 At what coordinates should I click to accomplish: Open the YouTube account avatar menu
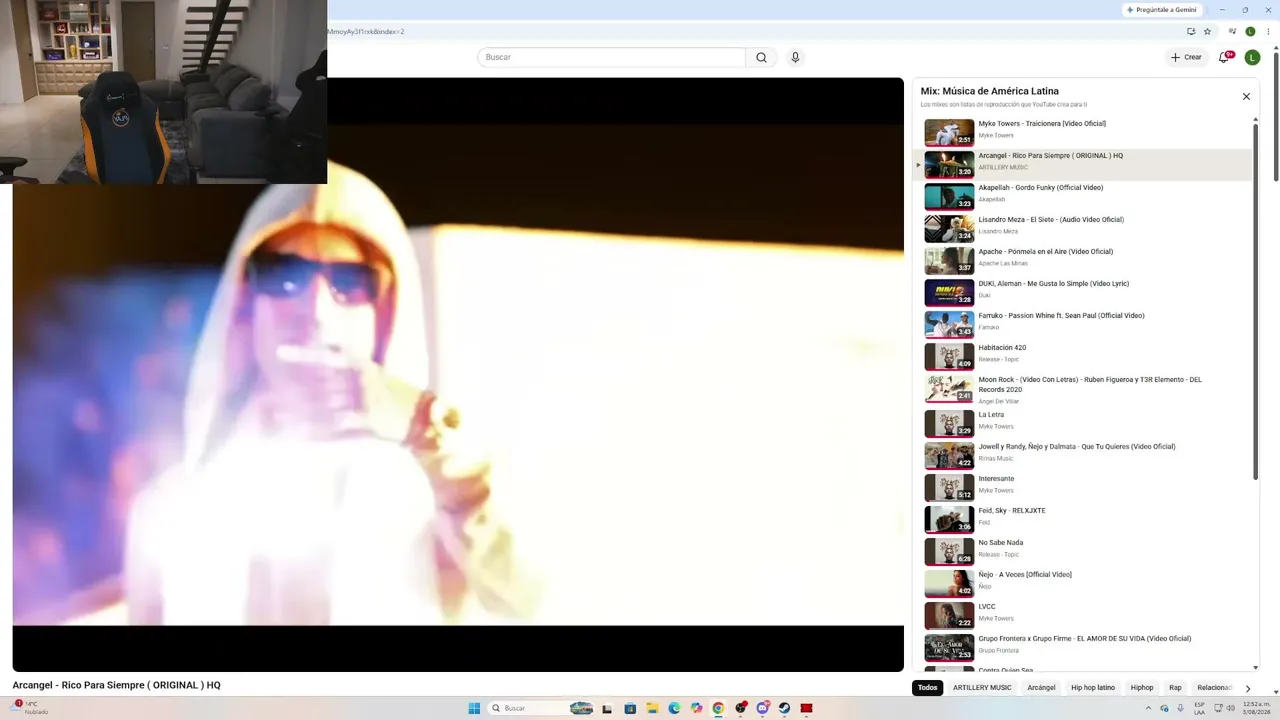(1252, 57)
